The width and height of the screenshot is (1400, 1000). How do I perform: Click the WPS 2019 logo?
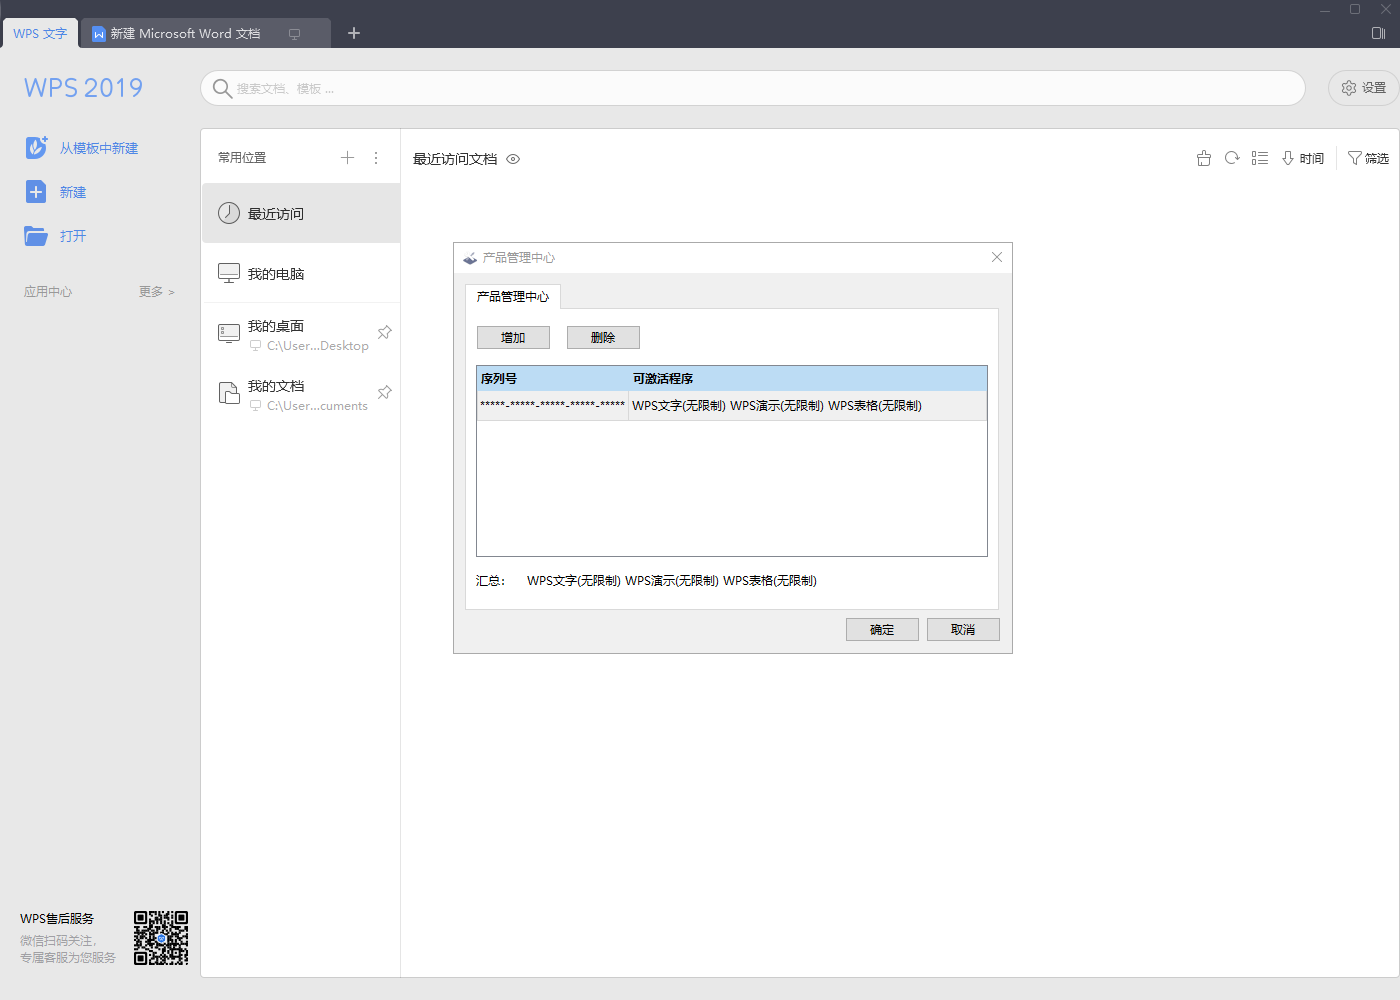[x=83, y=88]
